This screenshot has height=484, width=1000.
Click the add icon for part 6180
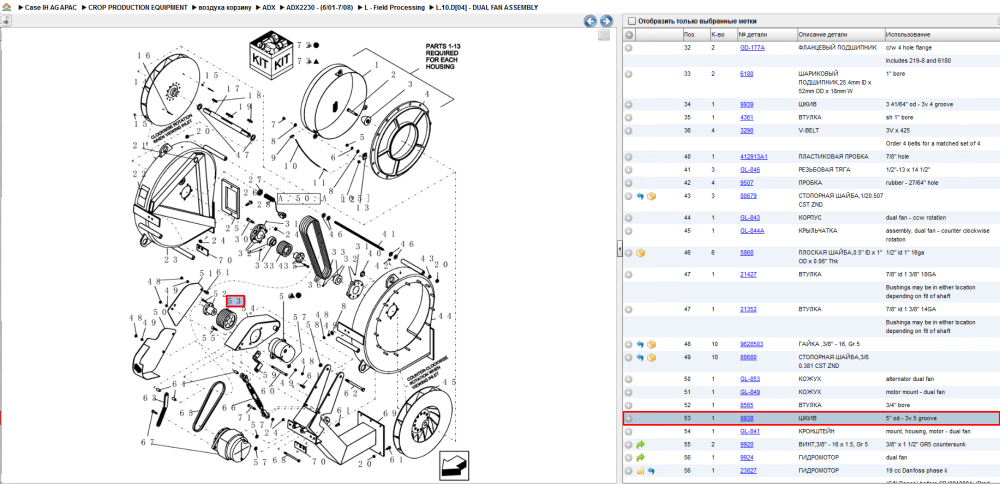click(x=629, y=74)
